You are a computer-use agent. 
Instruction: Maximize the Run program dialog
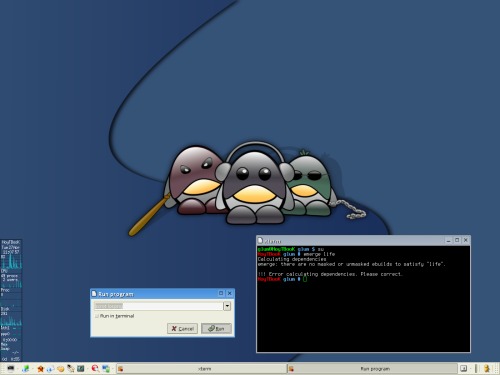click(x=221, y=293)
